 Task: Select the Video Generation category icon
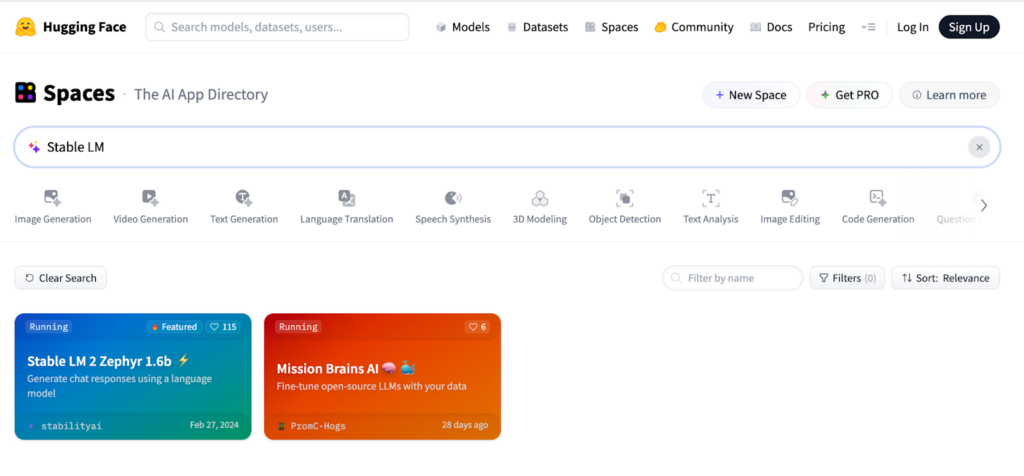(x=150, y=198)
